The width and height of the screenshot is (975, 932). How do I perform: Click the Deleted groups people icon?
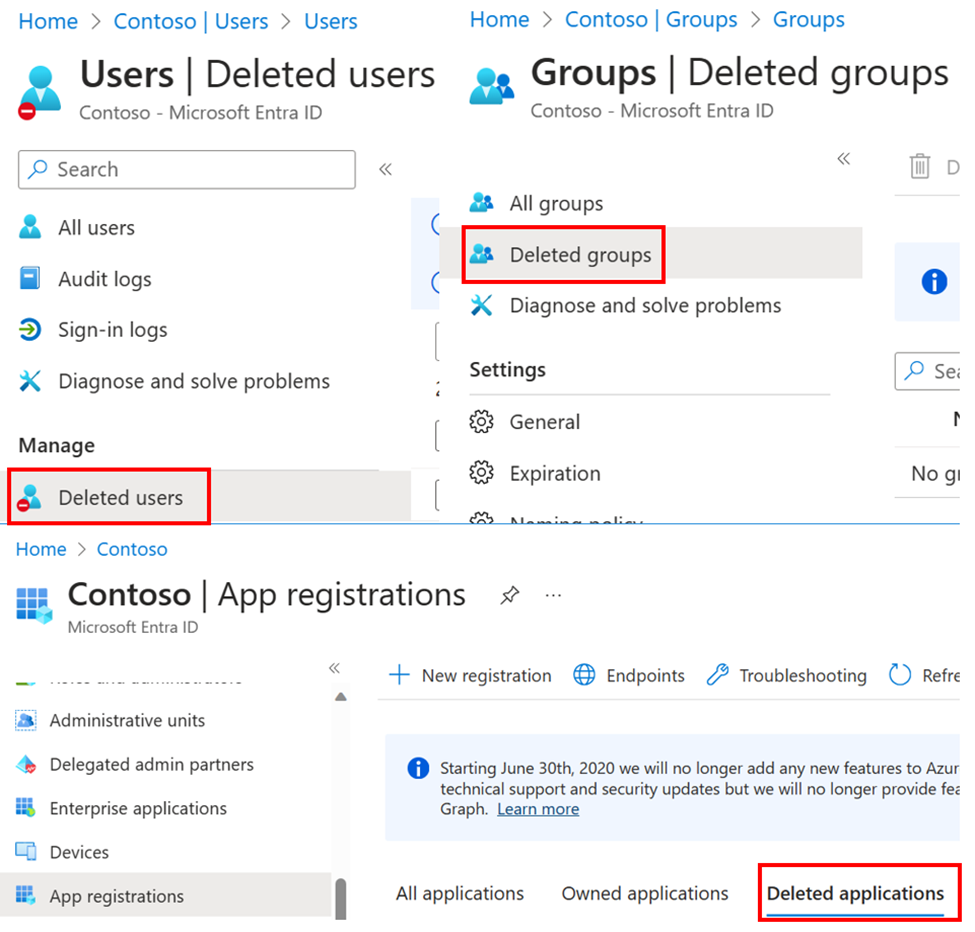[x=481, y=254]
